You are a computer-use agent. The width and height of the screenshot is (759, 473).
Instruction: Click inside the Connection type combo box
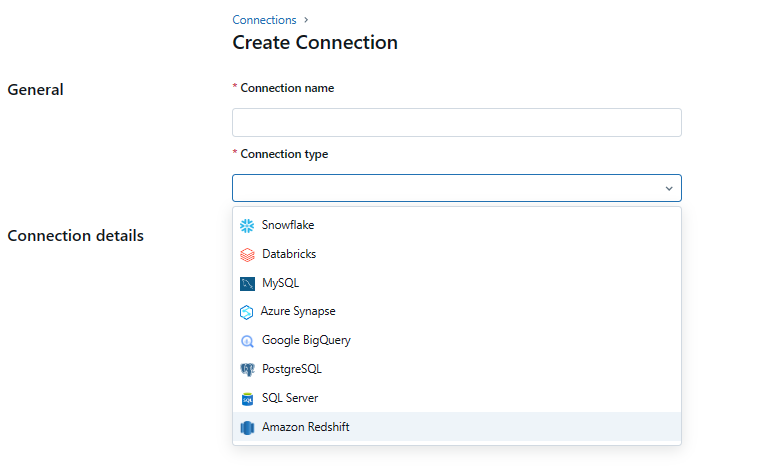pos(457,188)
